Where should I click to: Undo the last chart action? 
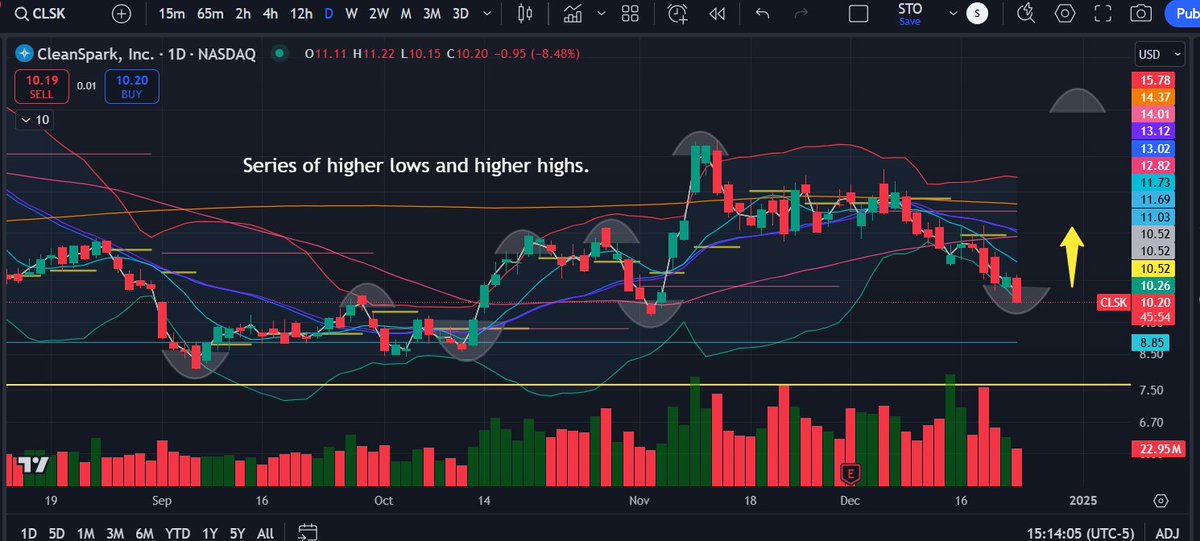[x=763, y=14]
